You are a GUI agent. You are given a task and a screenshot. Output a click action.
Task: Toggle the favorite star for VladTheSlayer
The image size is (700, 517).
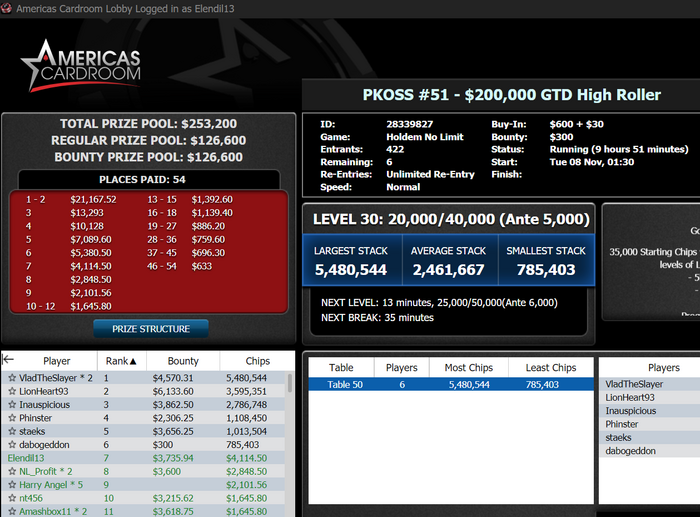pyautogui.click(x=12, y=378)
